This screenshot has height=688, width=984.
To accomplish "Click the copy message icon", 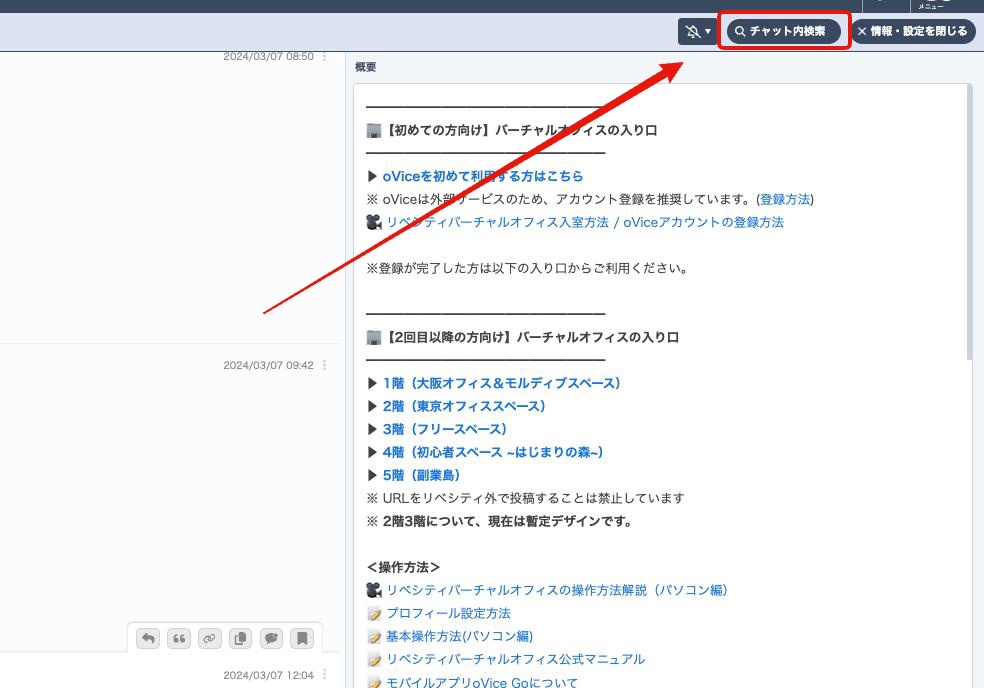I will (x=240, y=638).
